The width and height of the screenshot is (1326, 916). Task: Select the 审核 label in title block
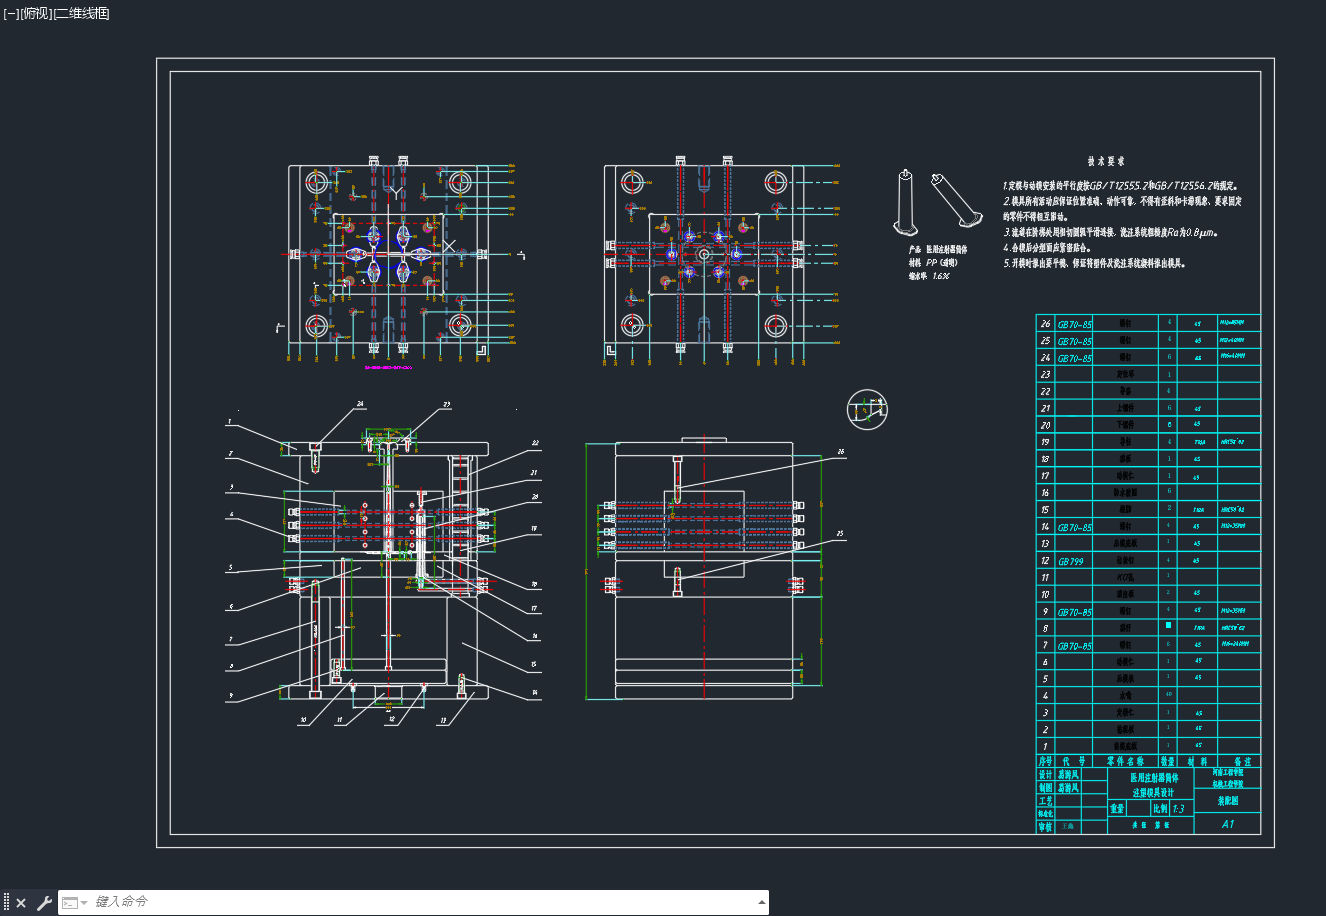(x=1045, y=827)
